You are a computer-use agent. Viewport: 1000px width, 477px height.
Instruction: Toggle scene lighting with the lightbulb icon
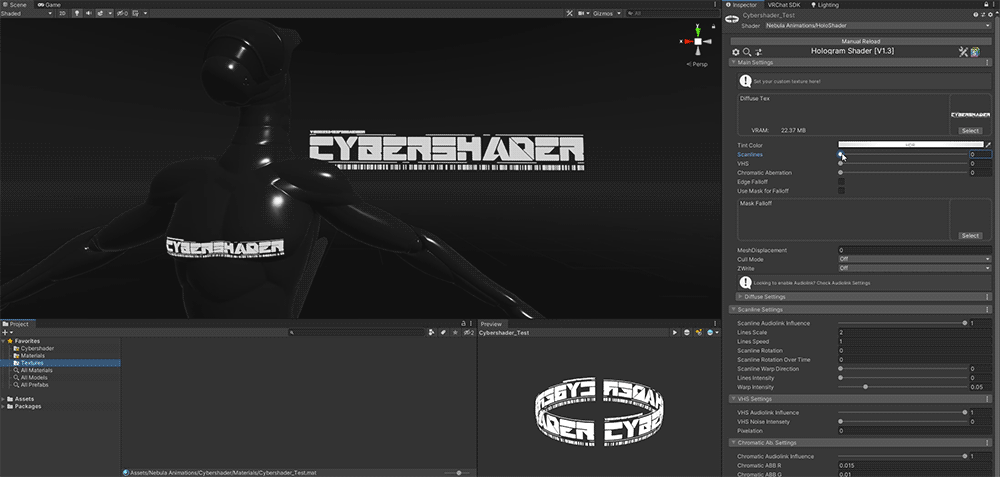(x=76, y=14)
